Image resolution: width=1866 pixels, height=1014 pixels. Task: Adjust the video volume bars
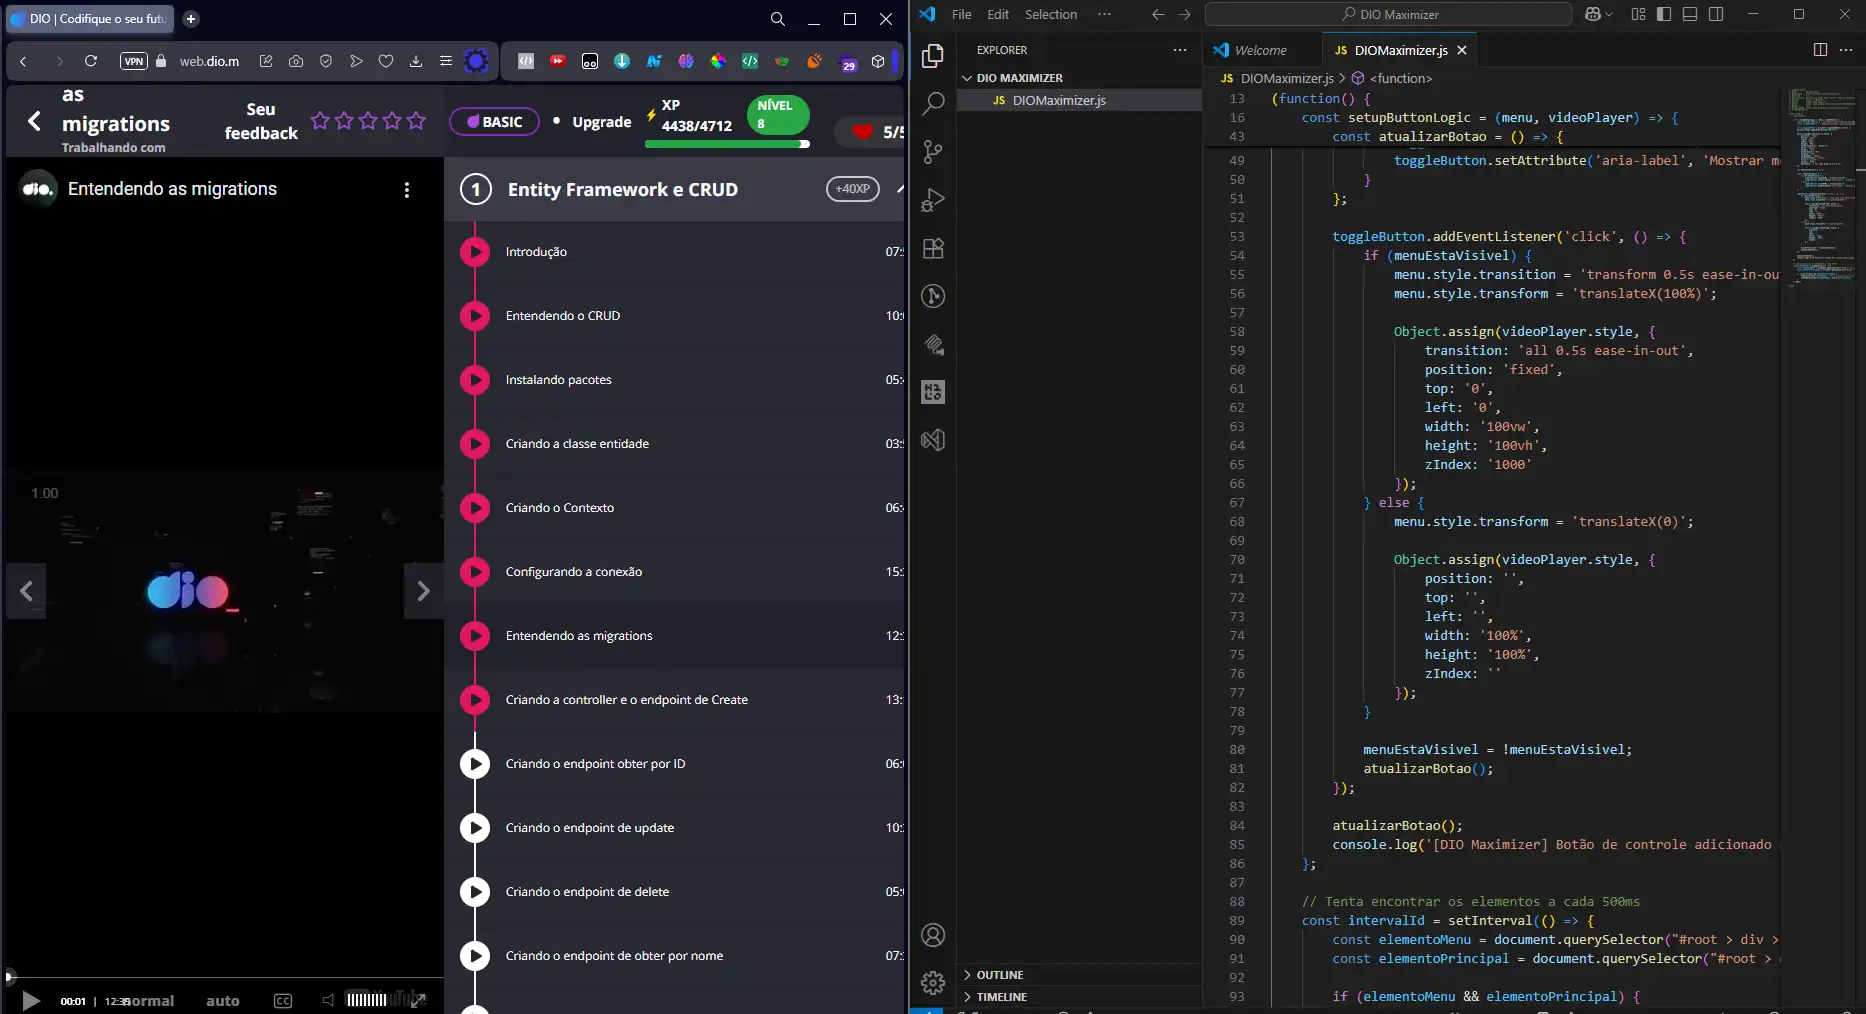point(366,999)
